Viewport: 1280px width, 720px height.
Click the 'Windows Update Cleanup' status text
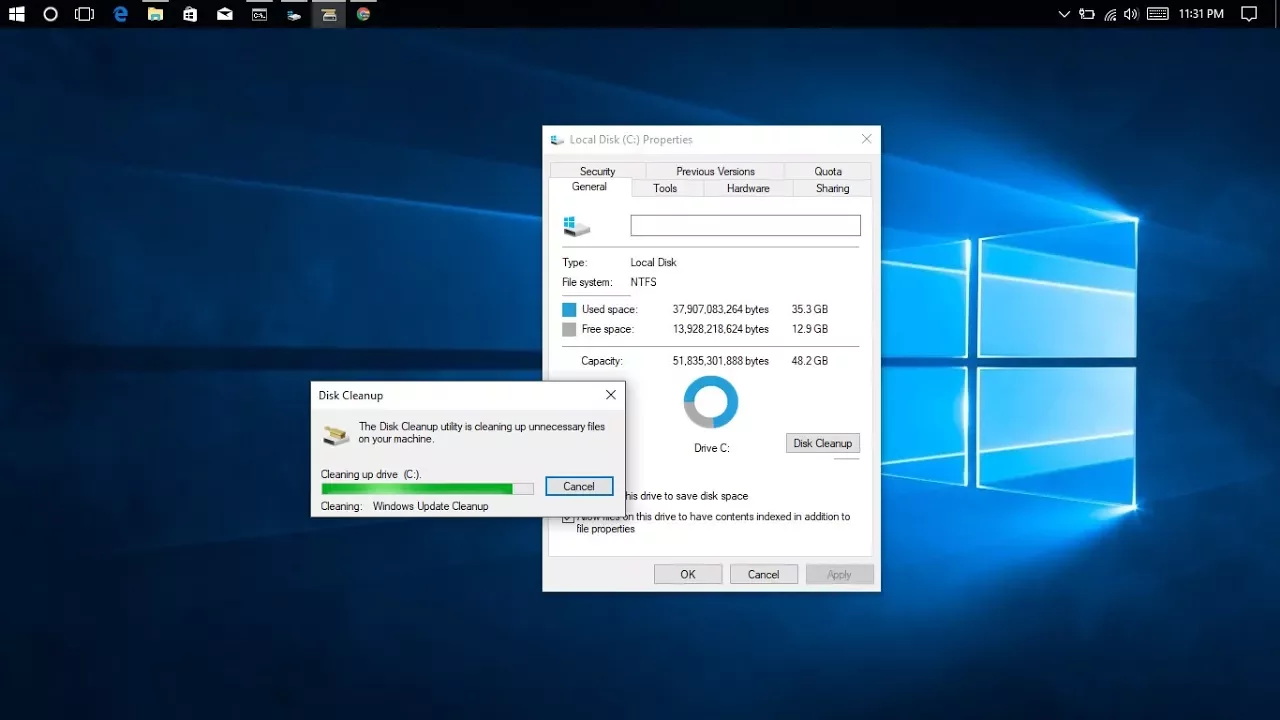[430, 506]
